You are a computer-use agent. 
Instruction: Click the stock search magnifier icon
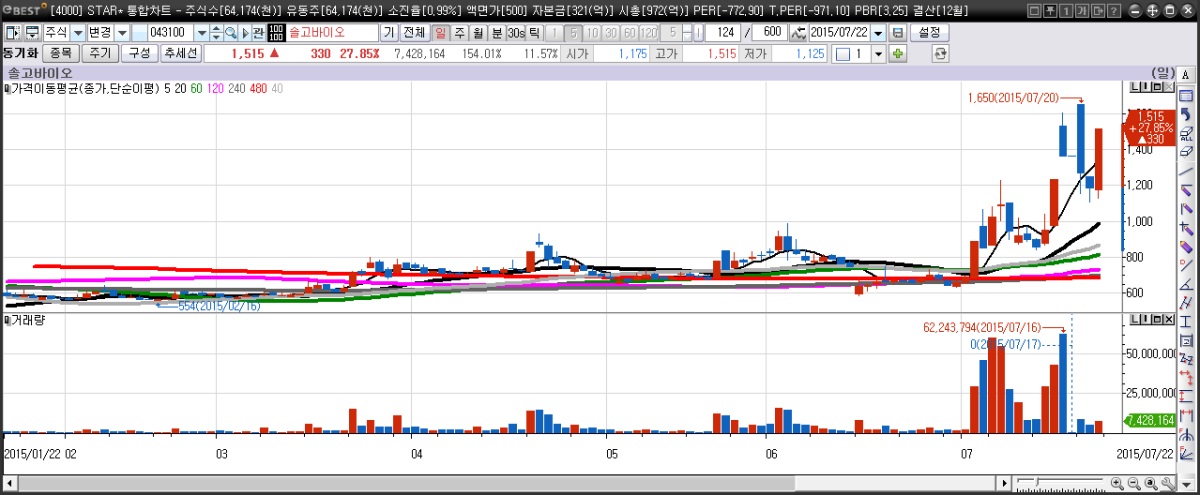(x=230, y=33)
